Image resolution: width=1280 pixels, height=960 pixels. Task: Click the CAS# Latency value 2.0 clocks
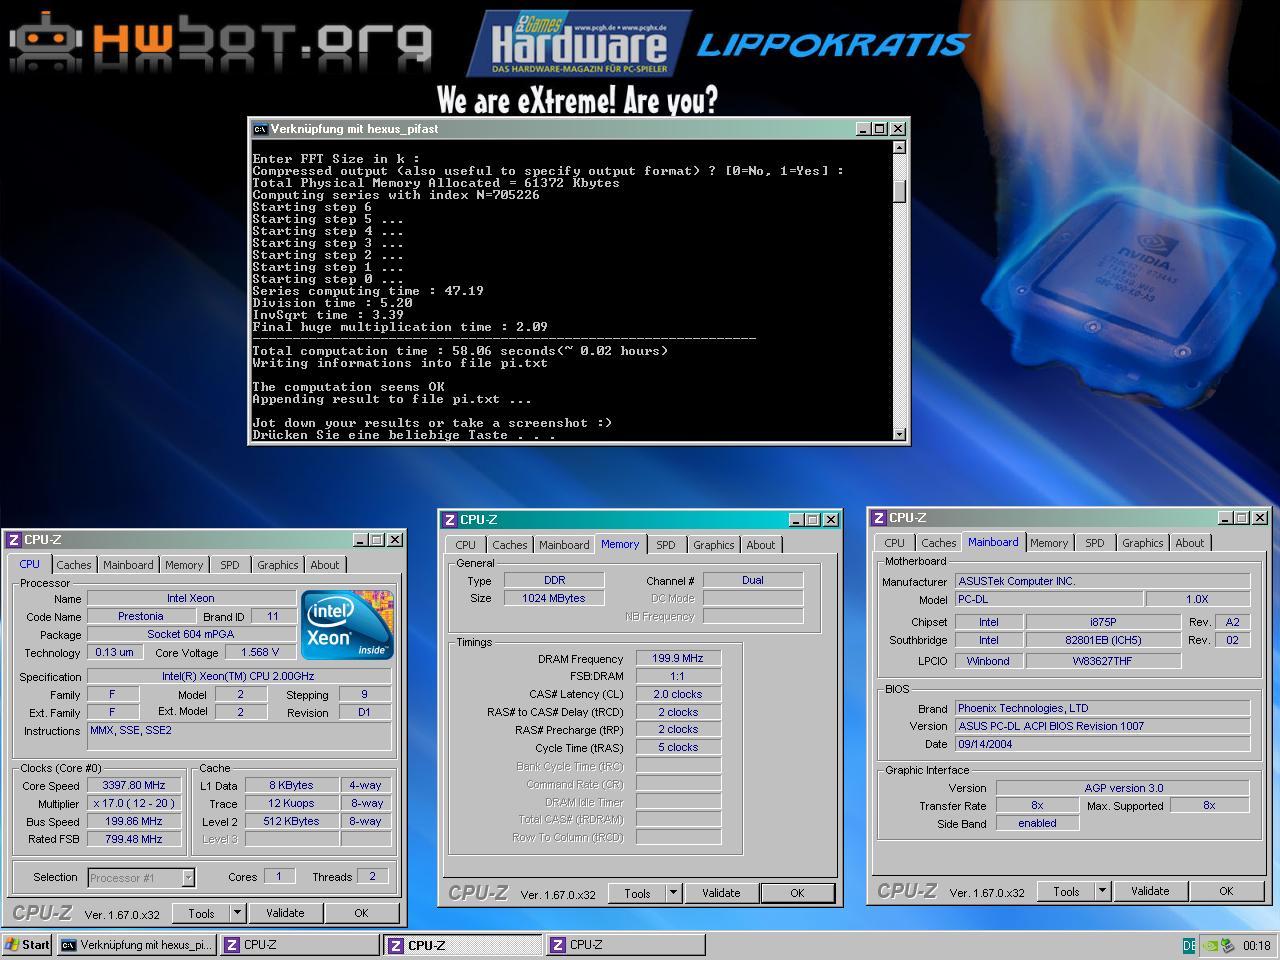coord(678,694)
